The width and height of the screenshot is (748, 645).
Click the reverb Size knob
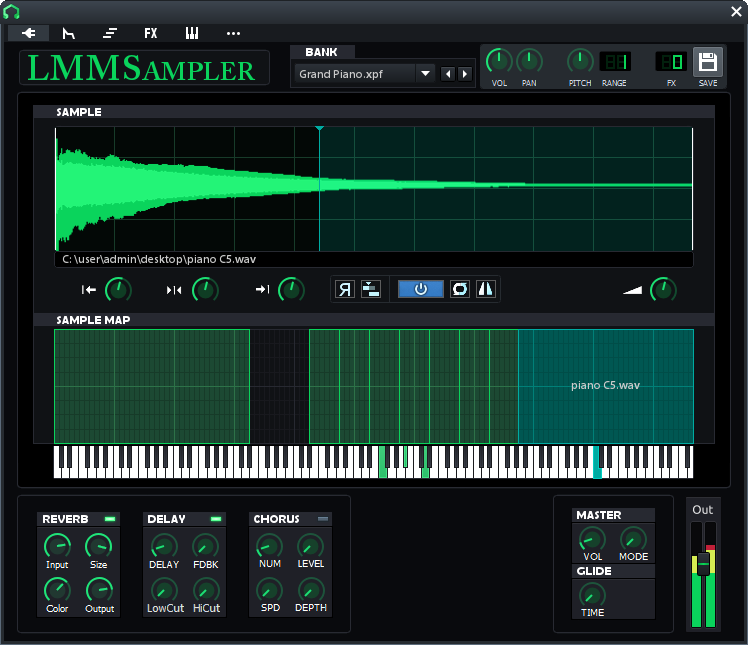(x=99, y=546)
